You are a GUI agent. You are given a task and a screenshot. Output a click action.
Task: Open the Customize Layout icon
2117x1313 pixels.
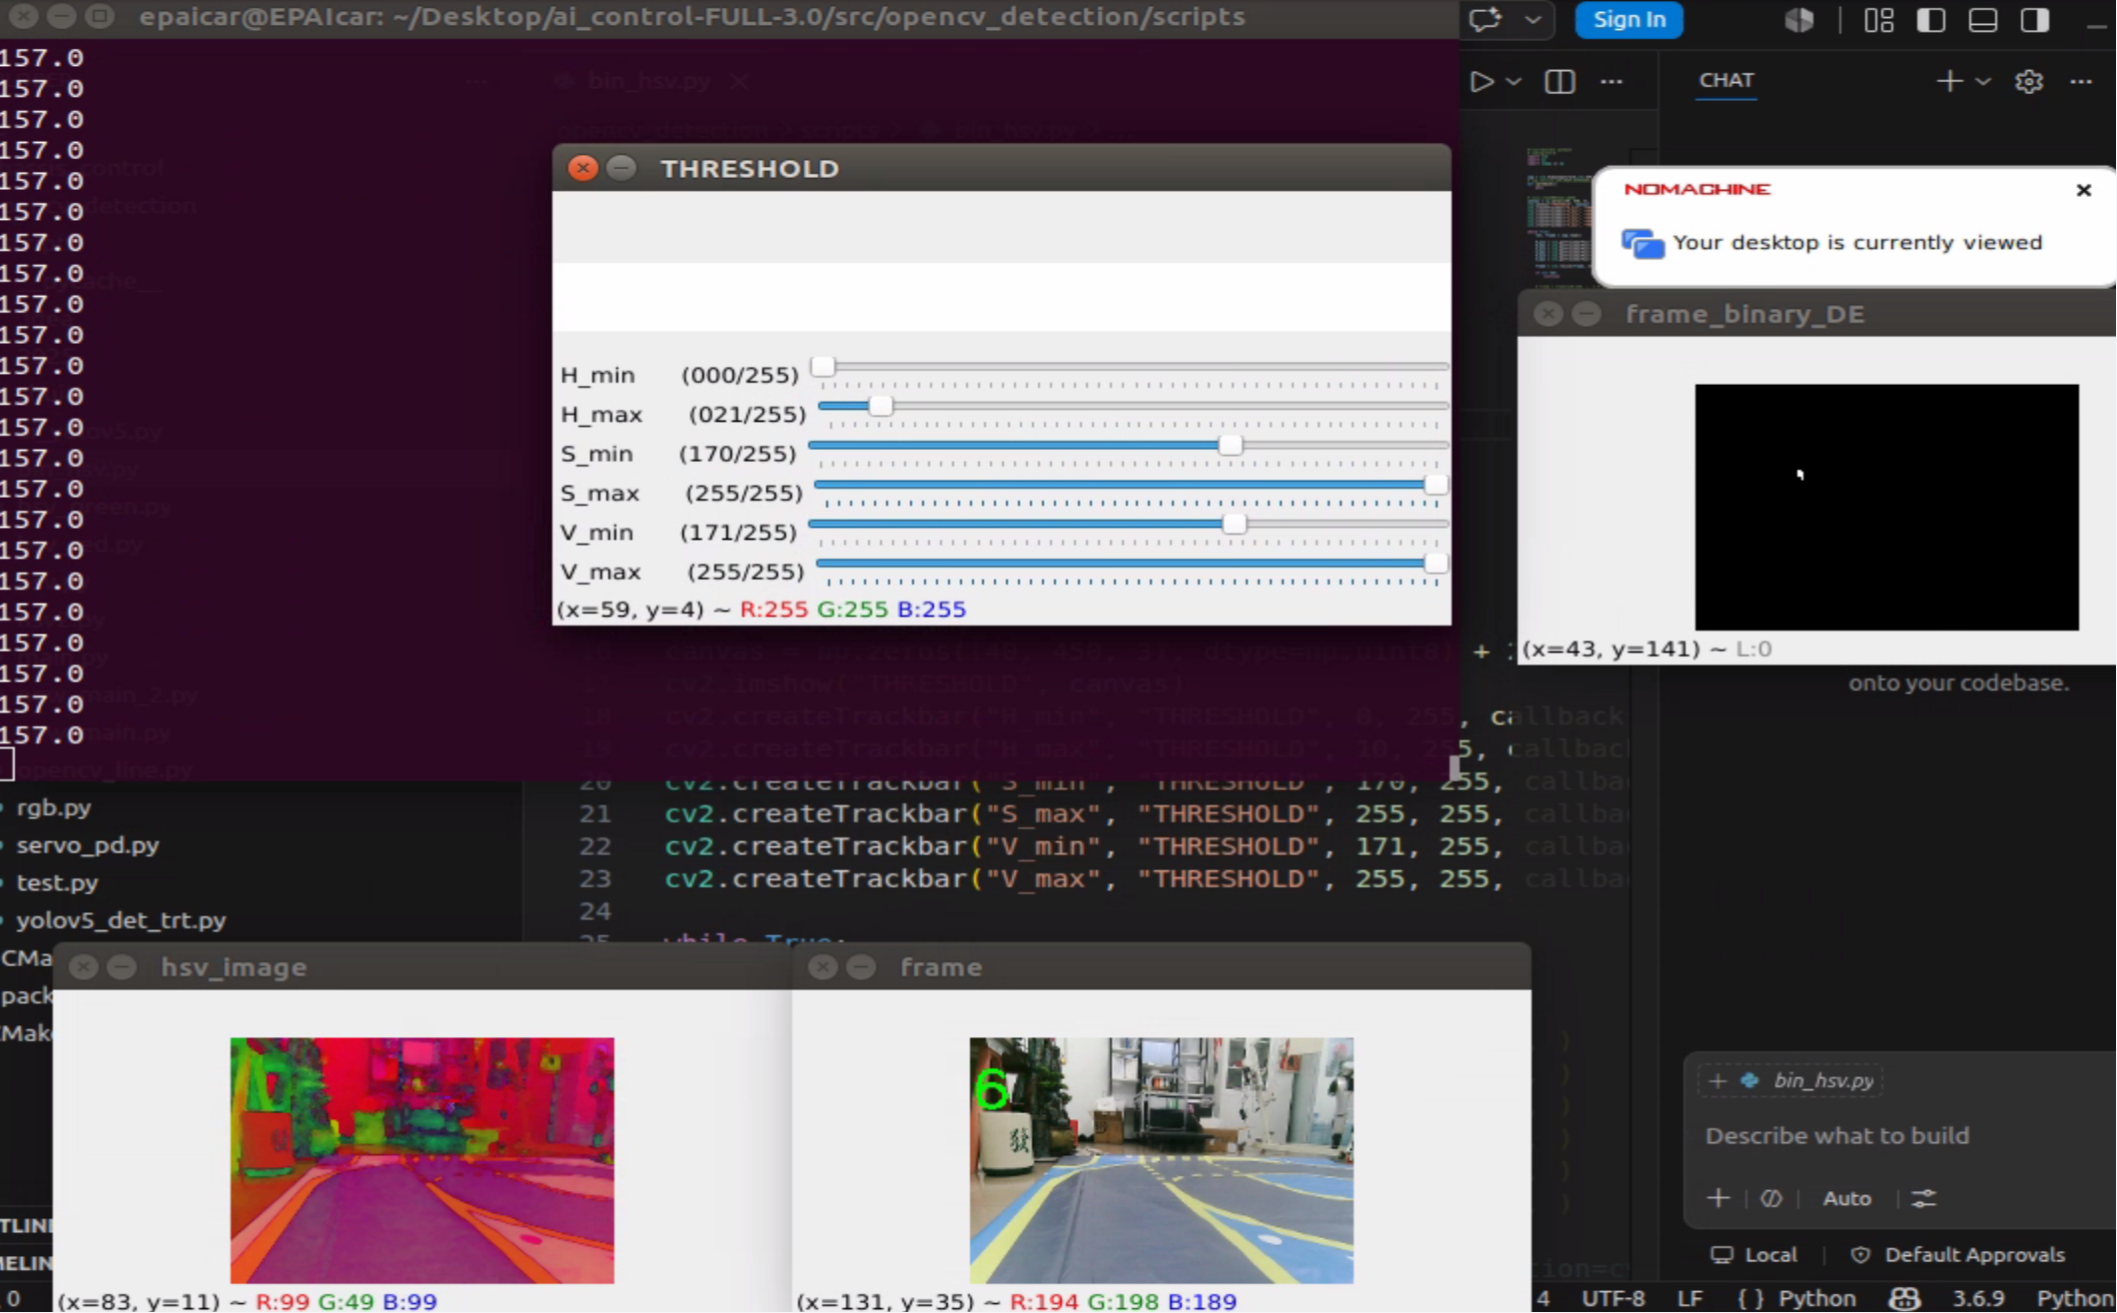coord(1879,20)
